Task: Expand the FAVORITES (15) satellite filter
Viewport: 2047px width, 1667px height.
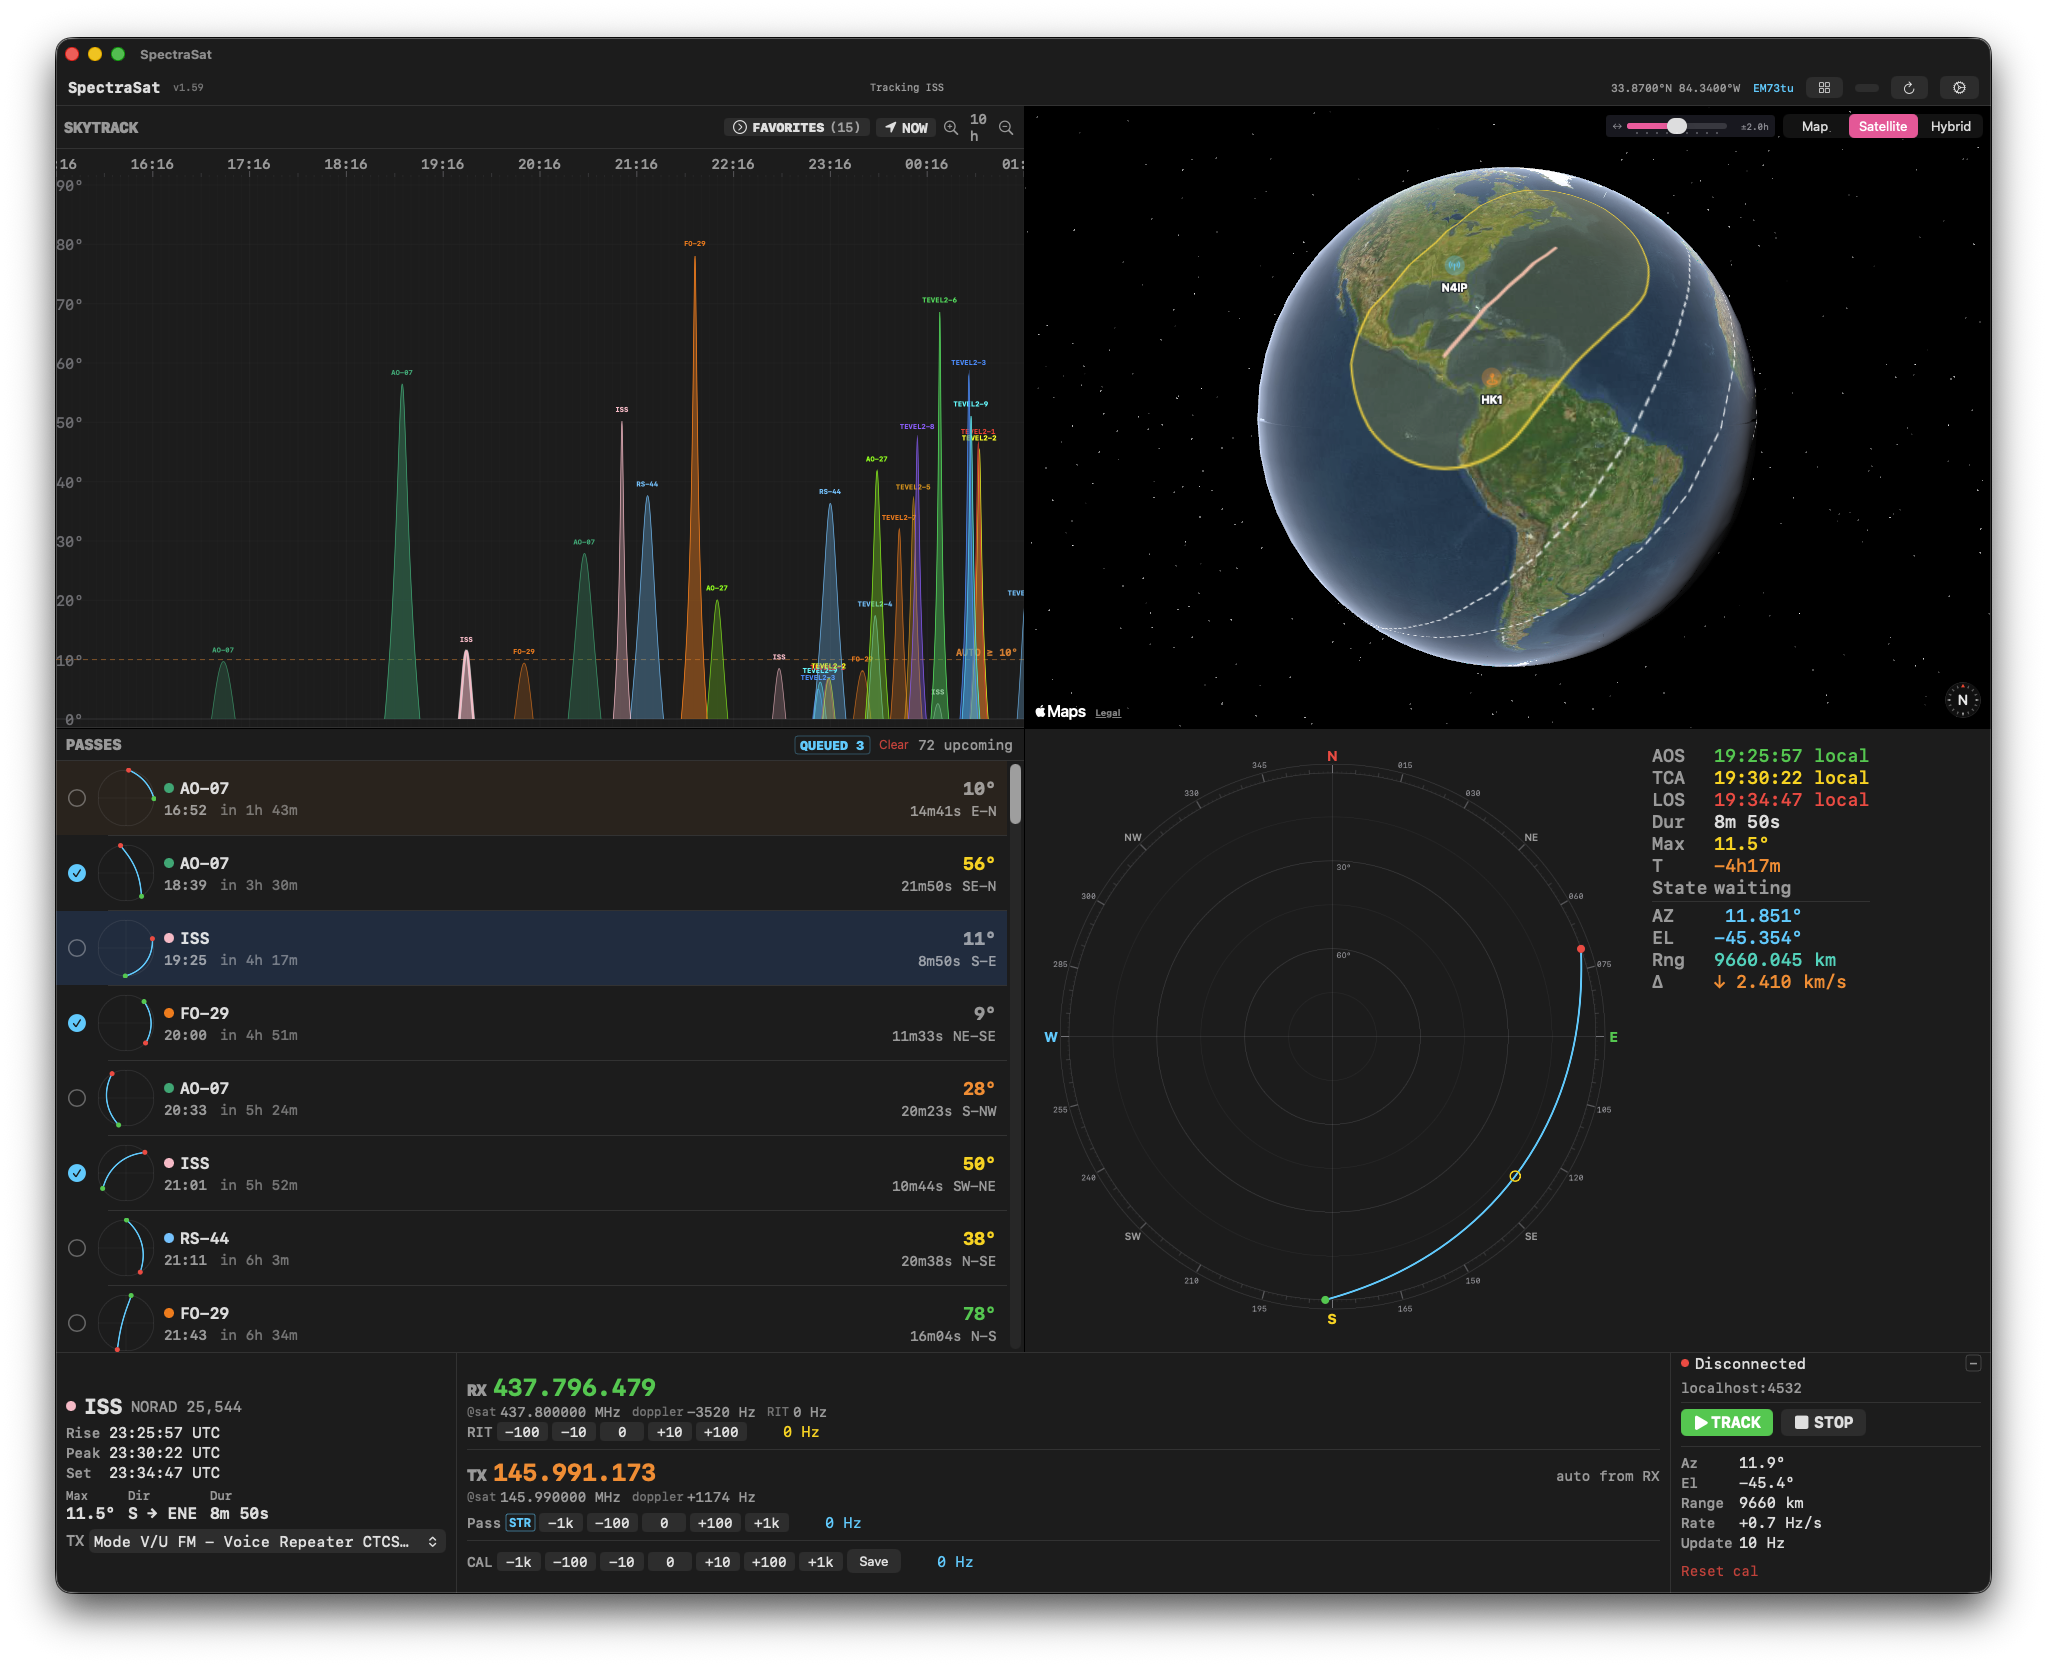Action: (796, 128)
